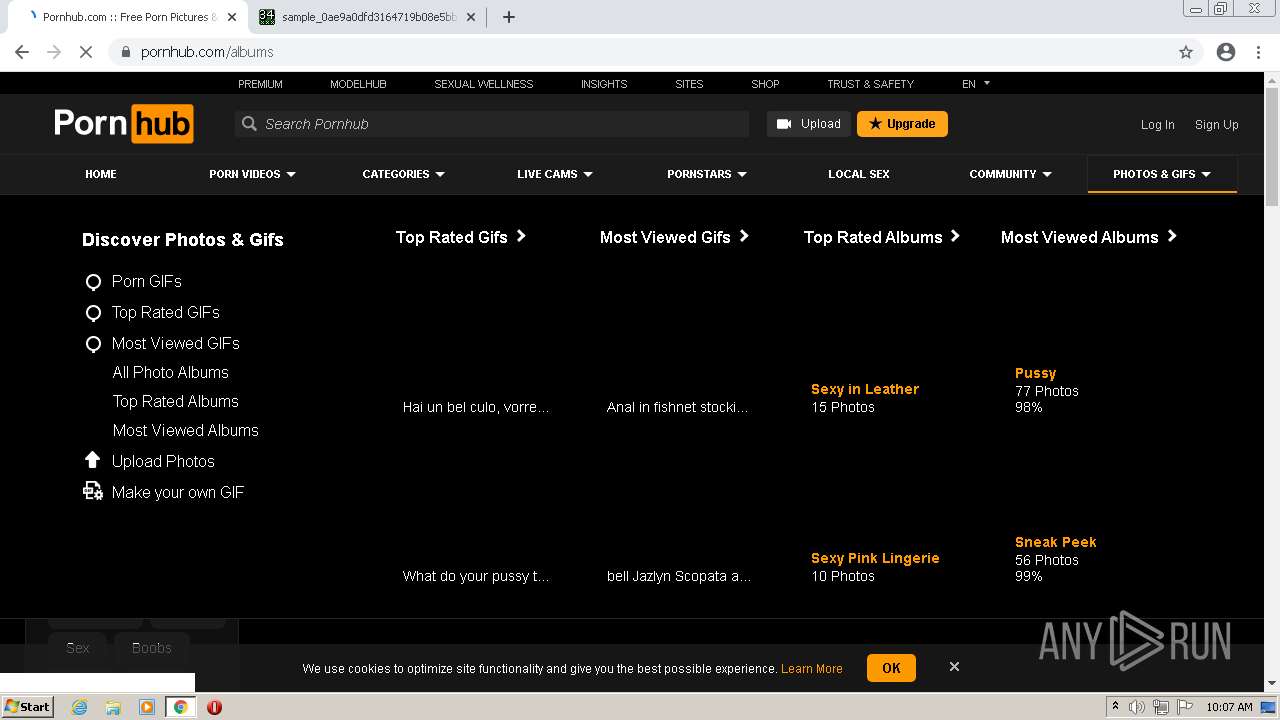
Task: Open the Modelhub top link
Action: [x=358, y=84]
